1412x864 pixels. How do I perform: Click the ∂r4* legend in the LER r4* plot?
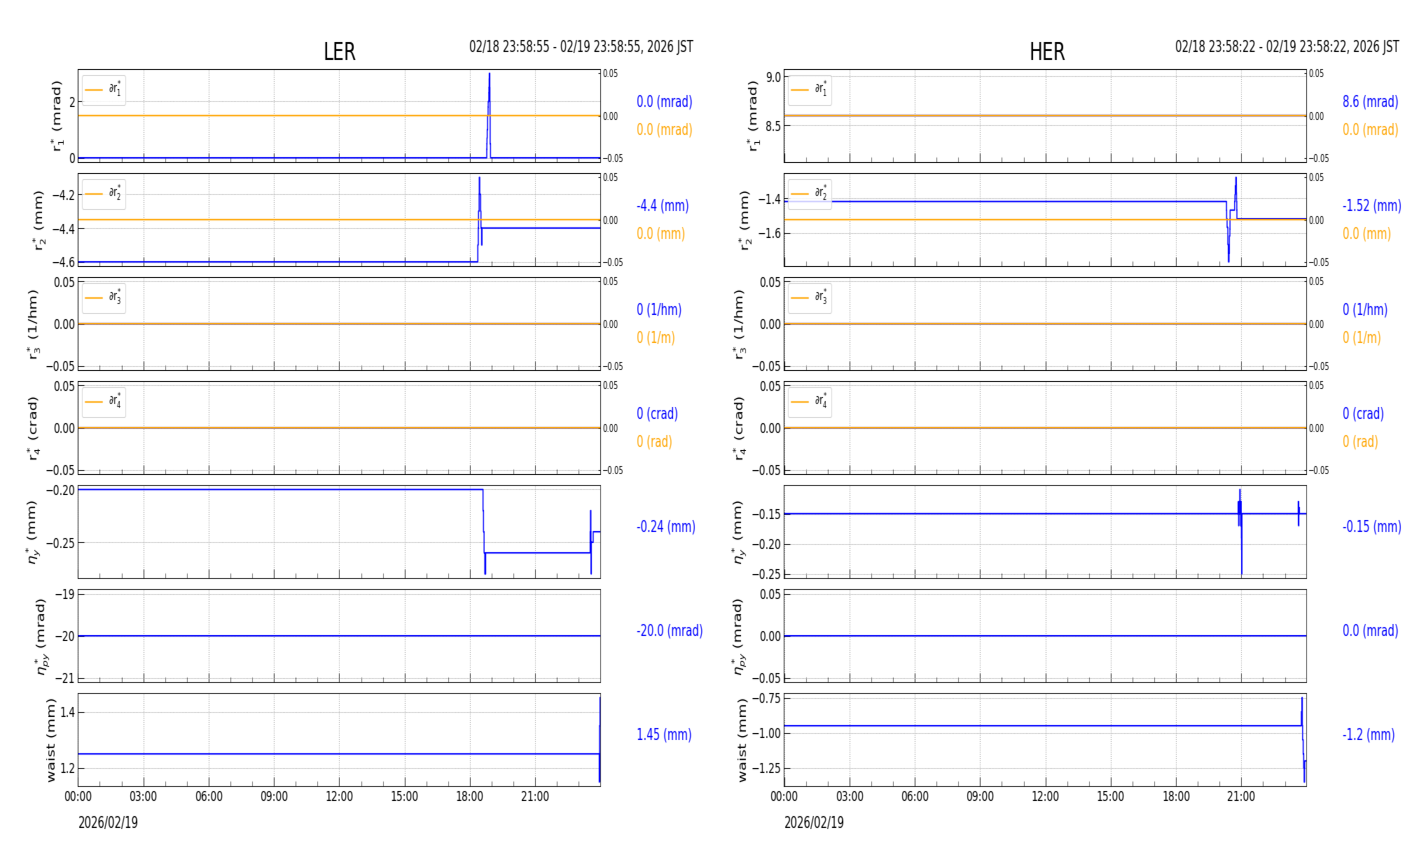(x=104, y=402)
